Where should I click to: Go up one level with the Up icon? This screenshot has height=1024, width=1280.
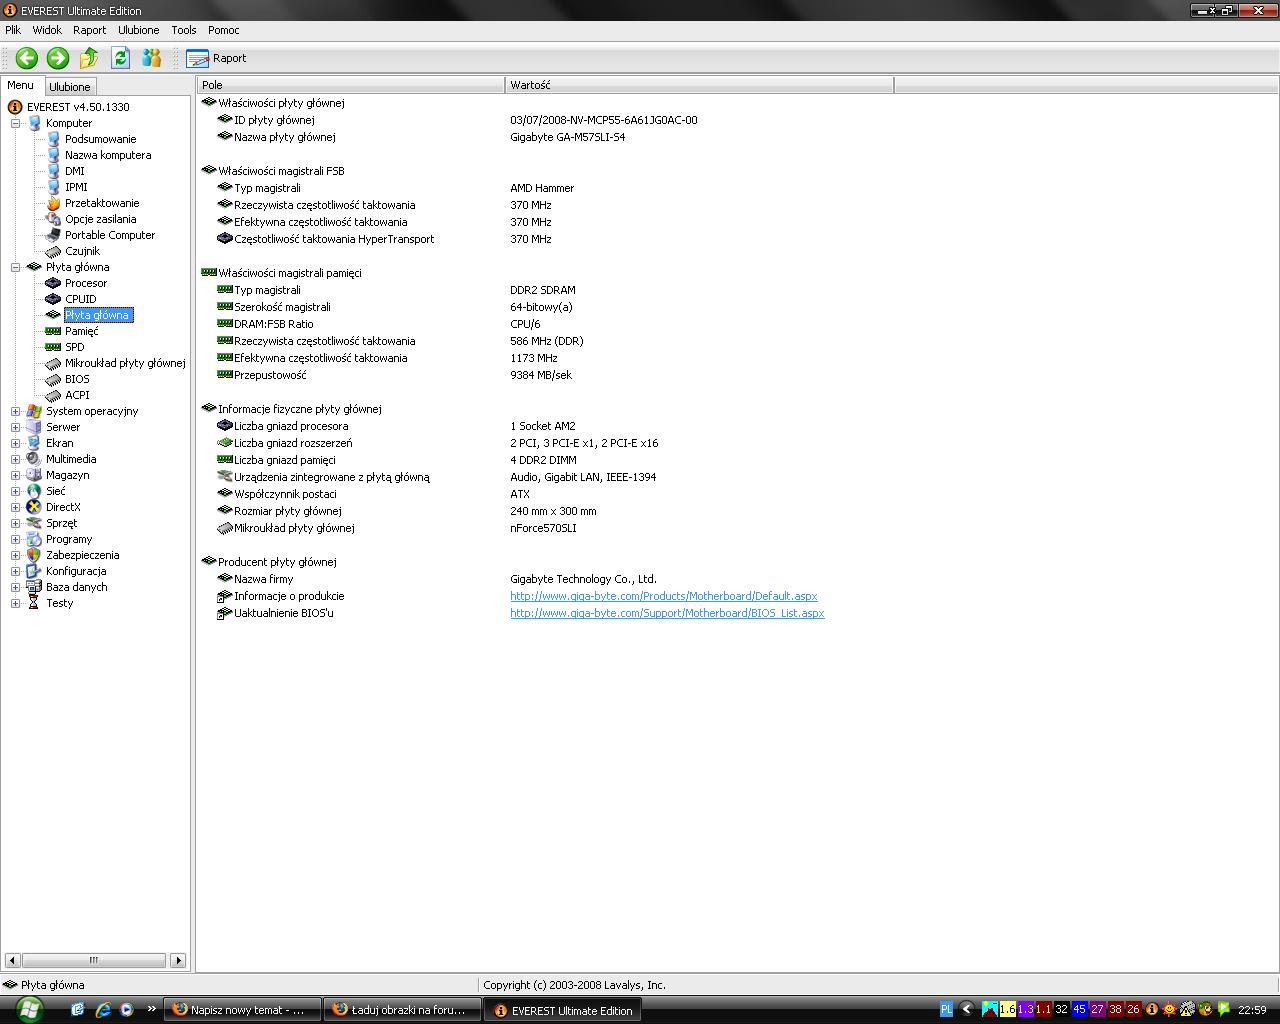pos(89,58)
